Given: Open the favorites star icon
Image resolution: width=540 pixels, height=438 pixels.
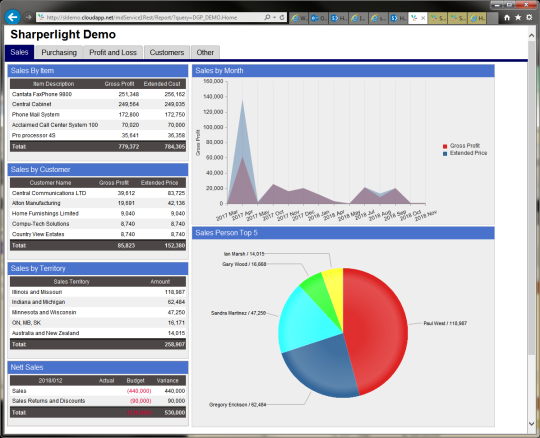Looking at the screenshot, I should click(x=518, y=17).
